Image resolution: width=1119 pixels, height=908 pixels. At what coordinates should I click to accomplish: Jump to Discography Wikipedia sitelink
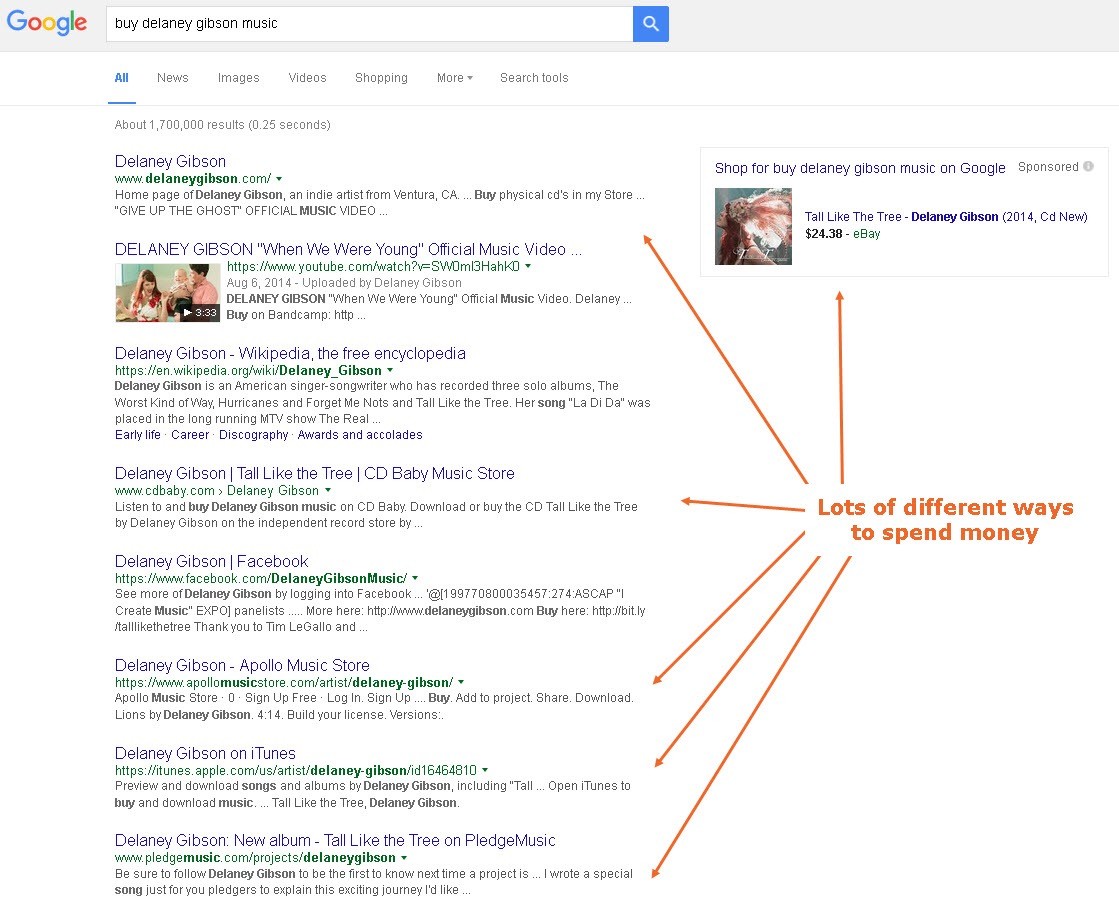click(253, 435)
